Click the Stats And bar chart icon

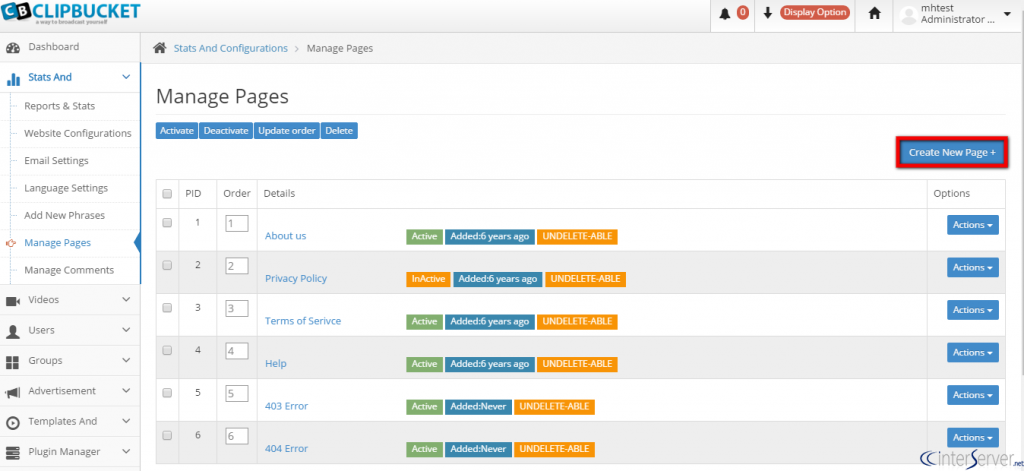click(13, 78)
